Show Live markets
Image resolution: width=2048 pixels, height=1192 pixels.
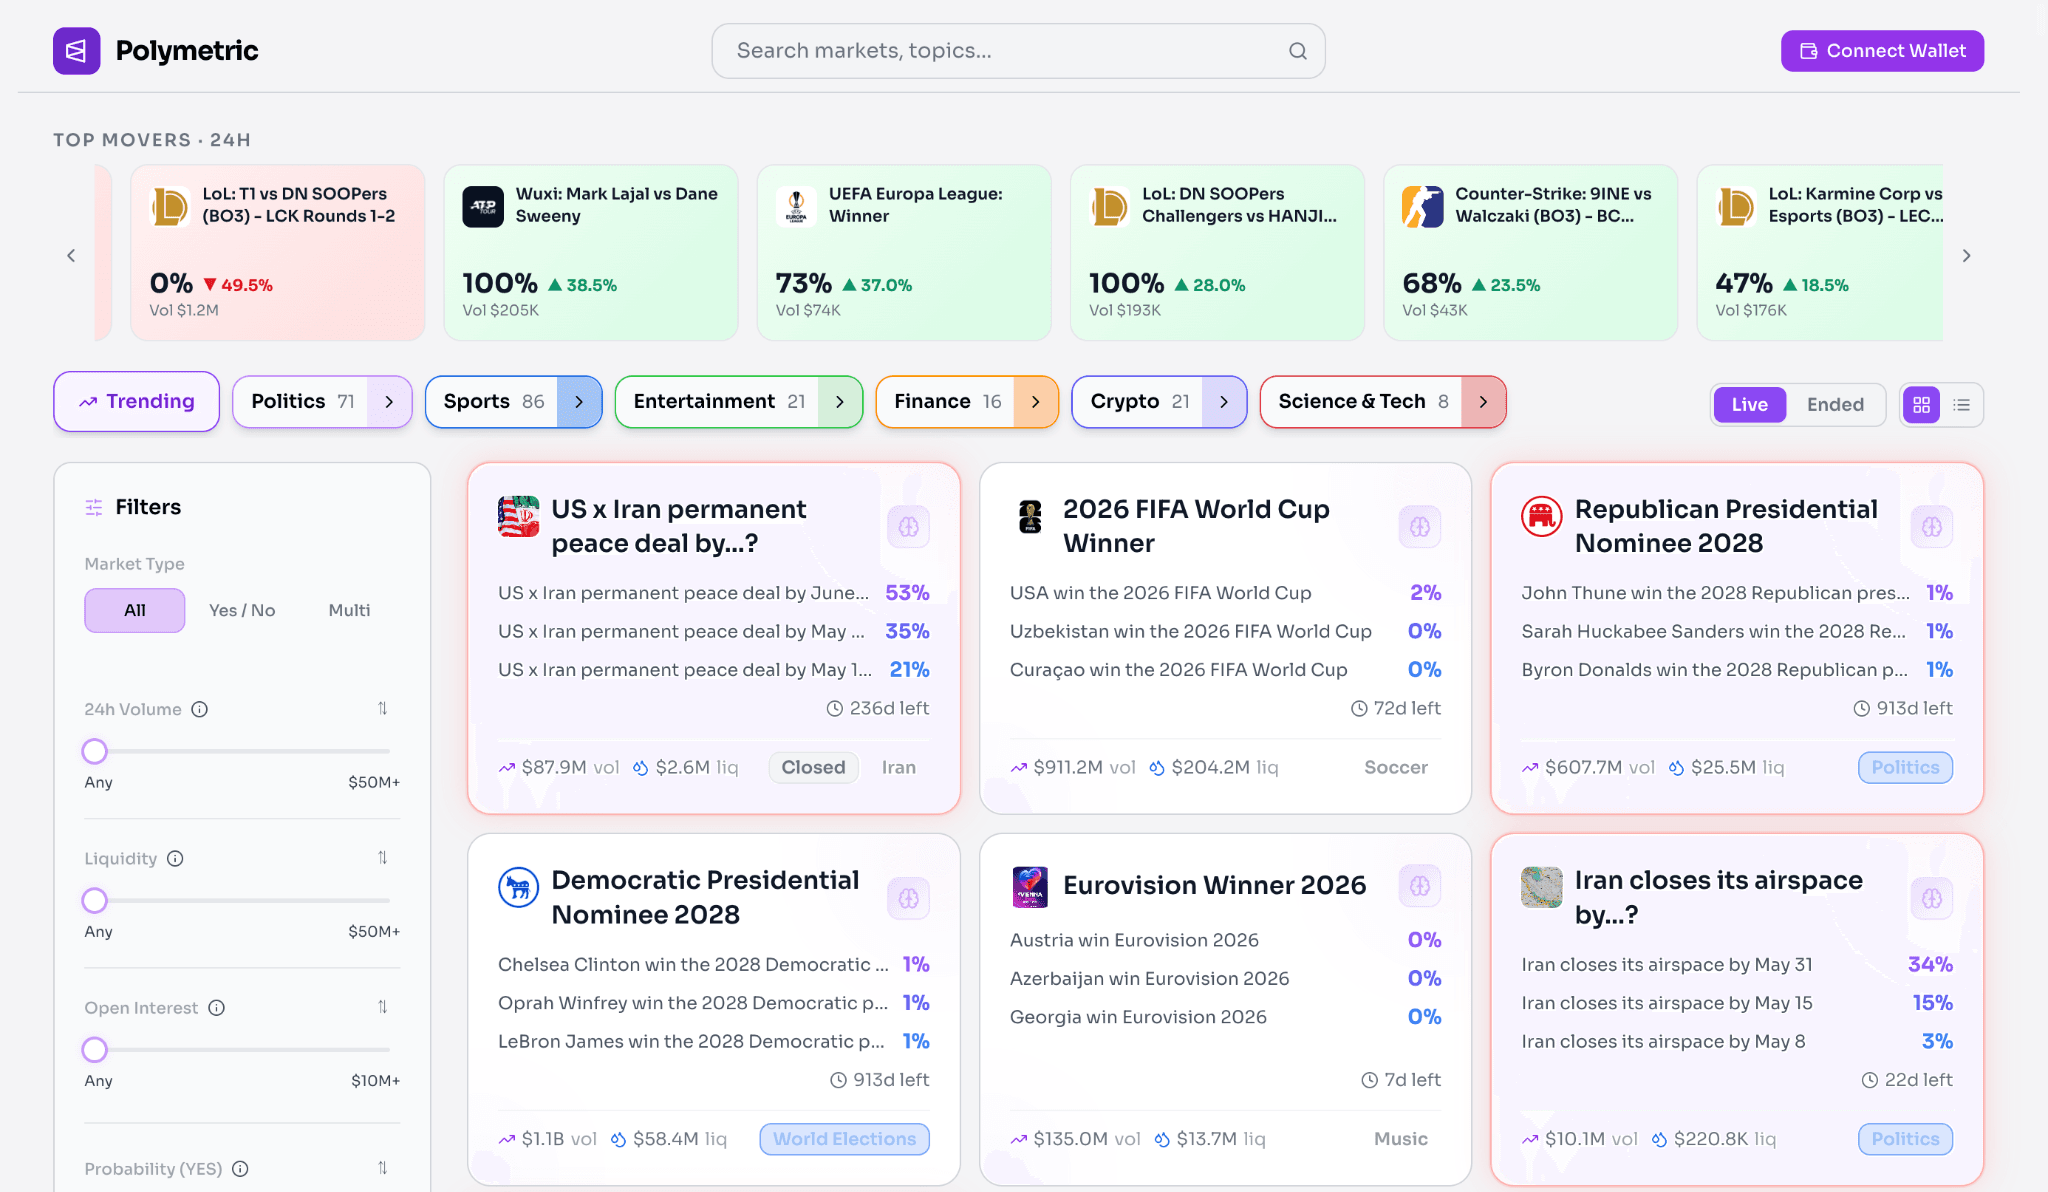click(1749, 405)
